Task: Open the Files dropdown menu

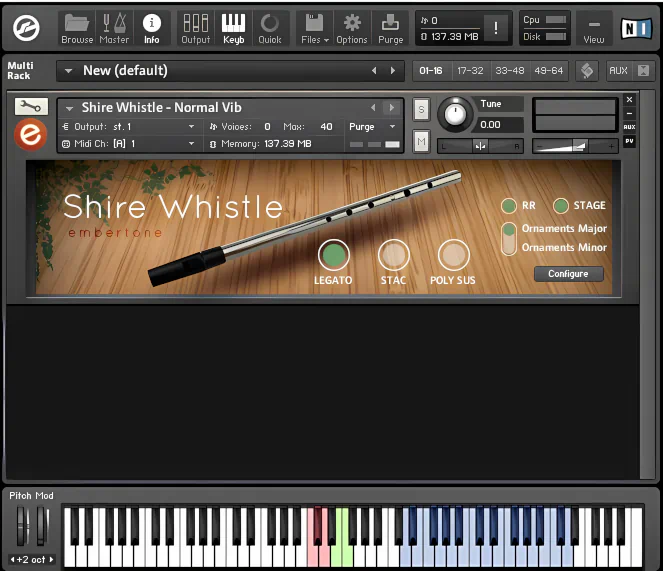Action: pos(315,28)
